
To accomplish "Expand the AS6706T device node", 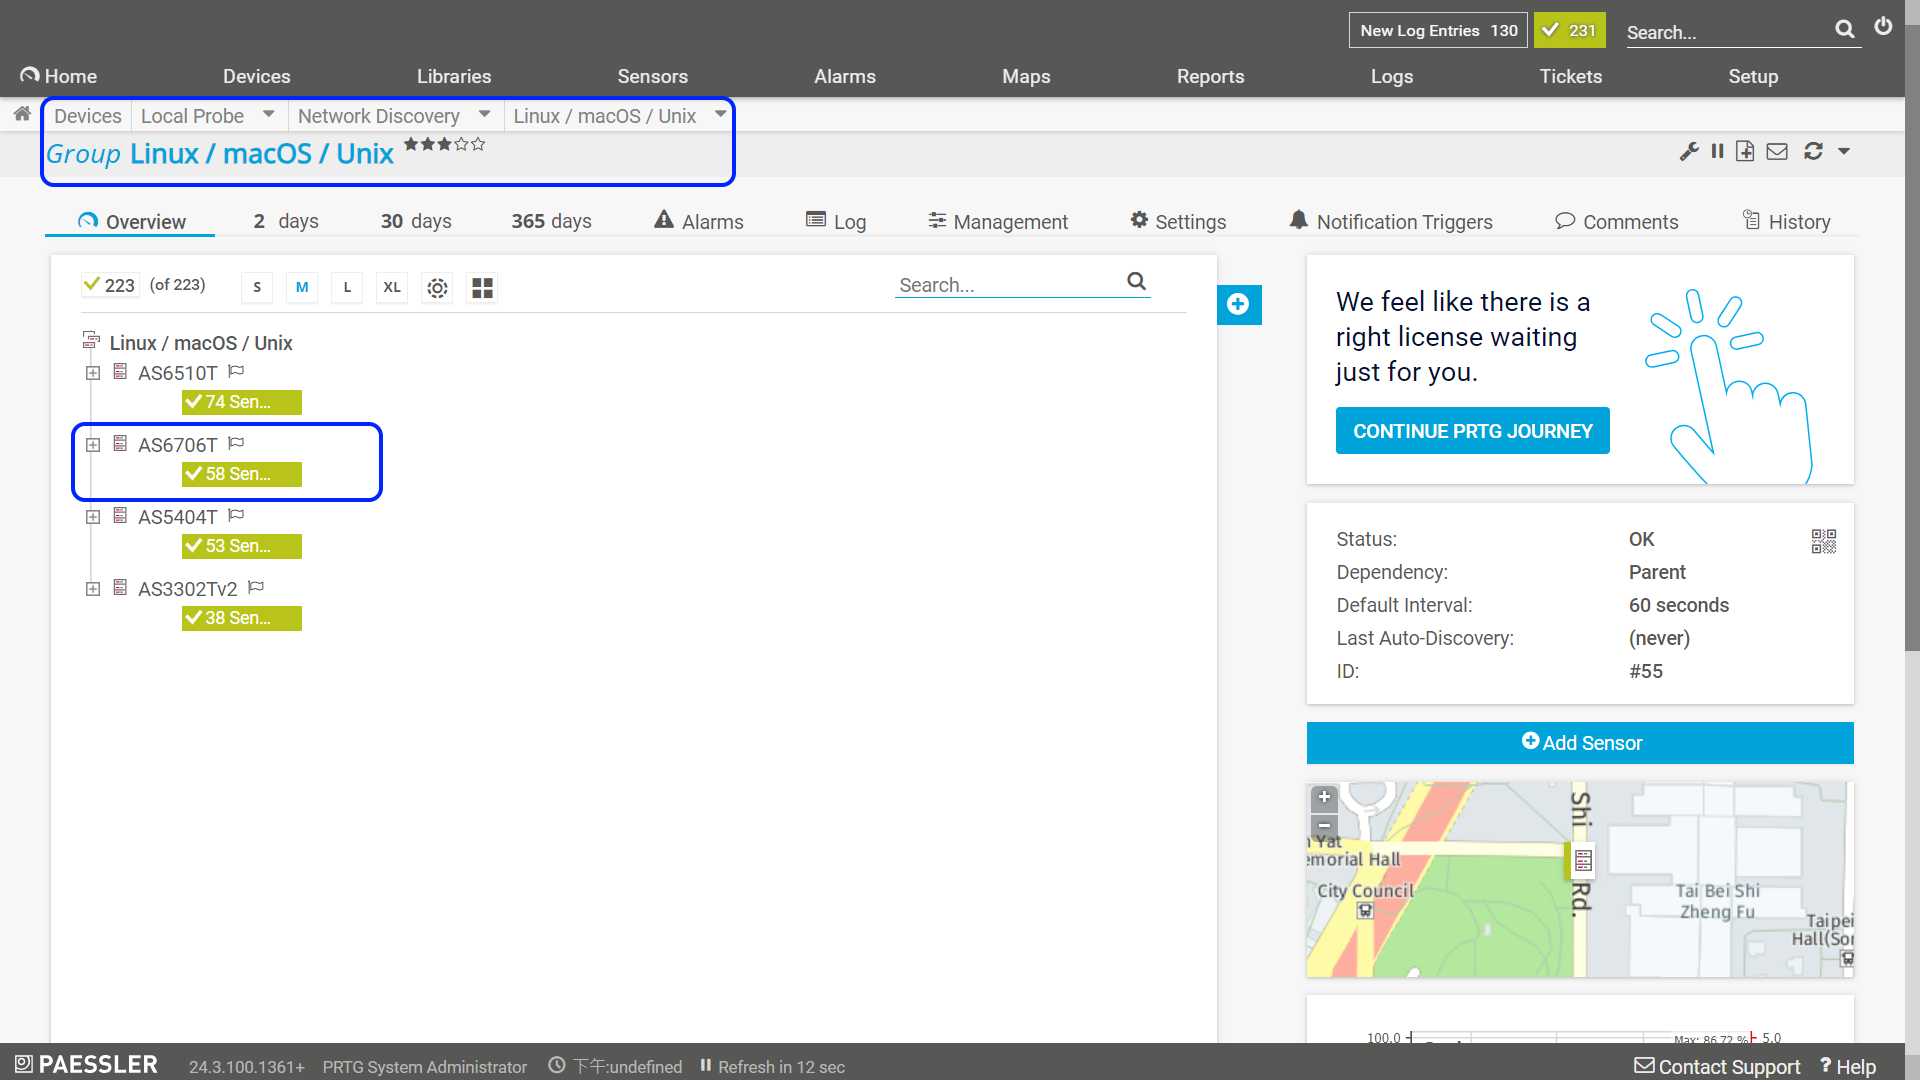I will pyautogui.click(x=93, y=445).
